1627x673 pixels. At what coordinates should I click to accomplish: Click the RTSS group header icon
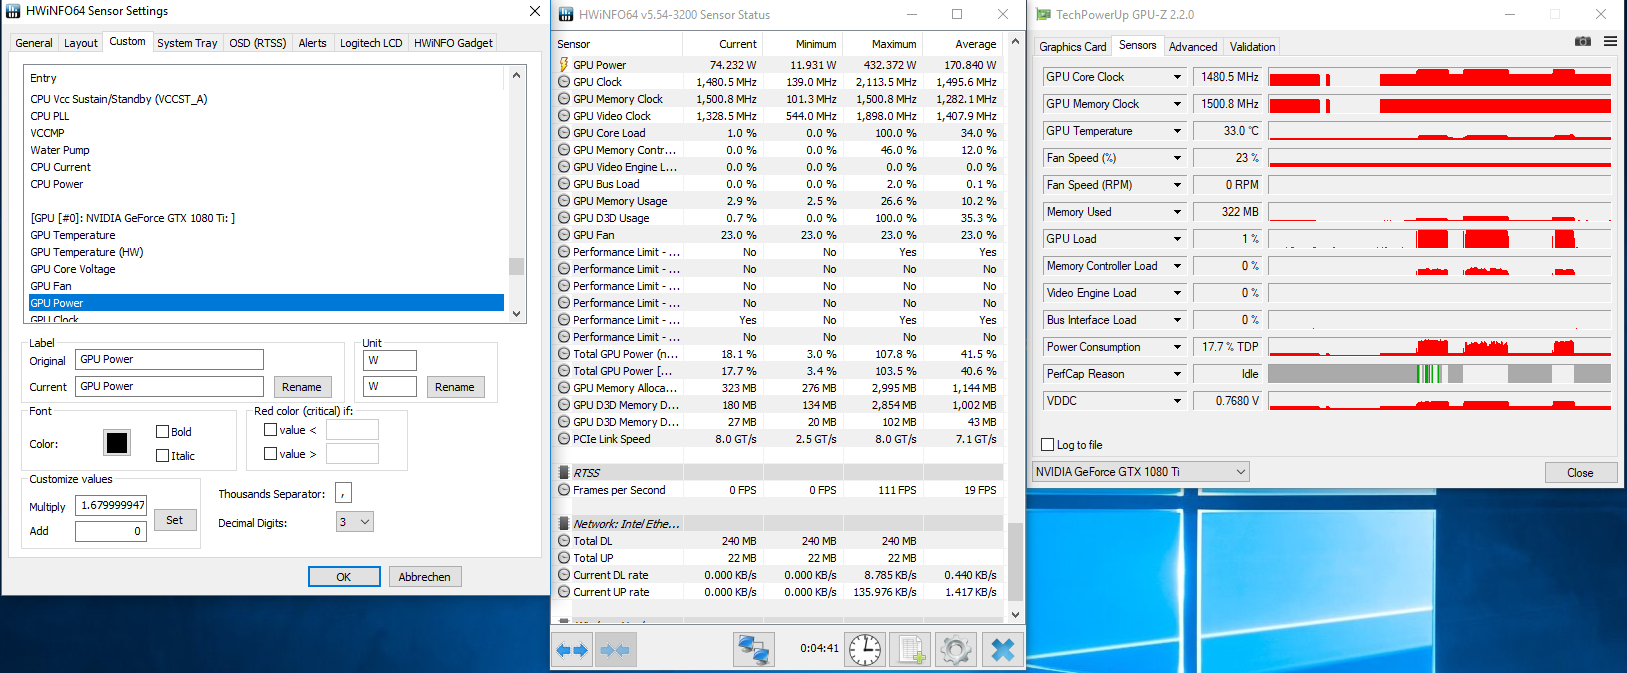click(564, 473)
